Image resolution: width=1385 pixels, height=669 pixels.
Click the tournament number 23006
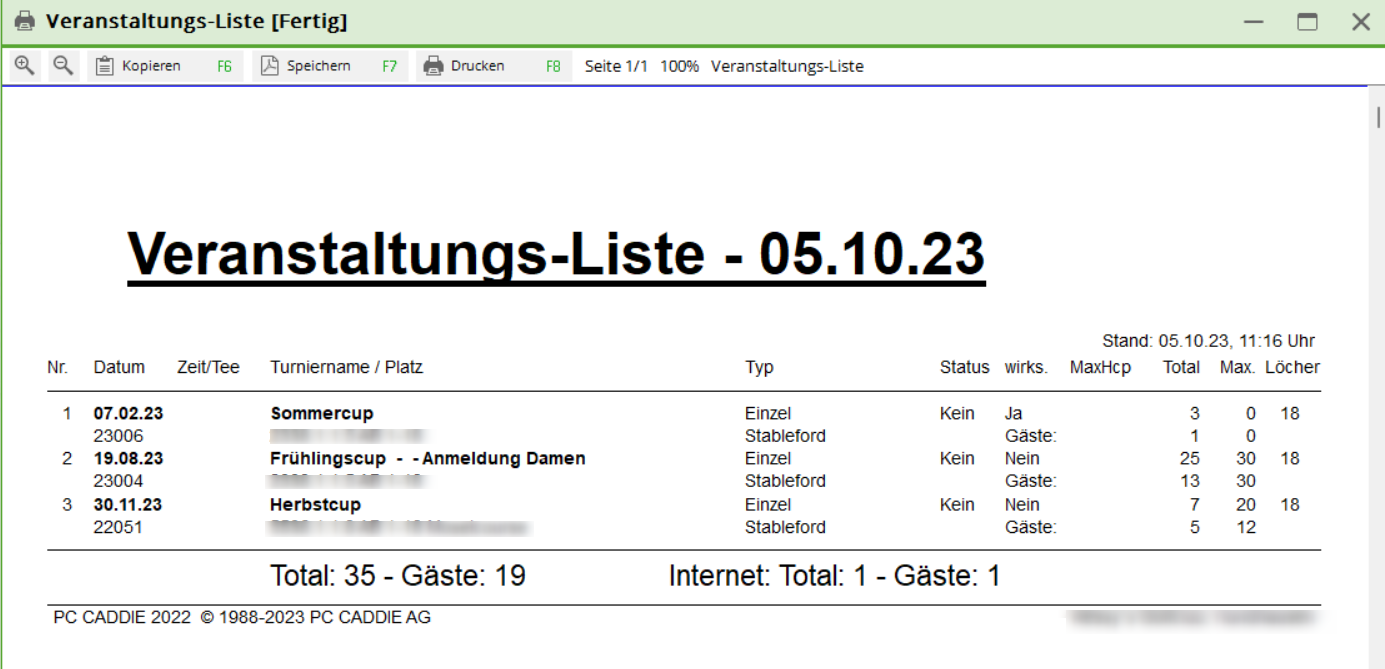[x=118, y=436]
